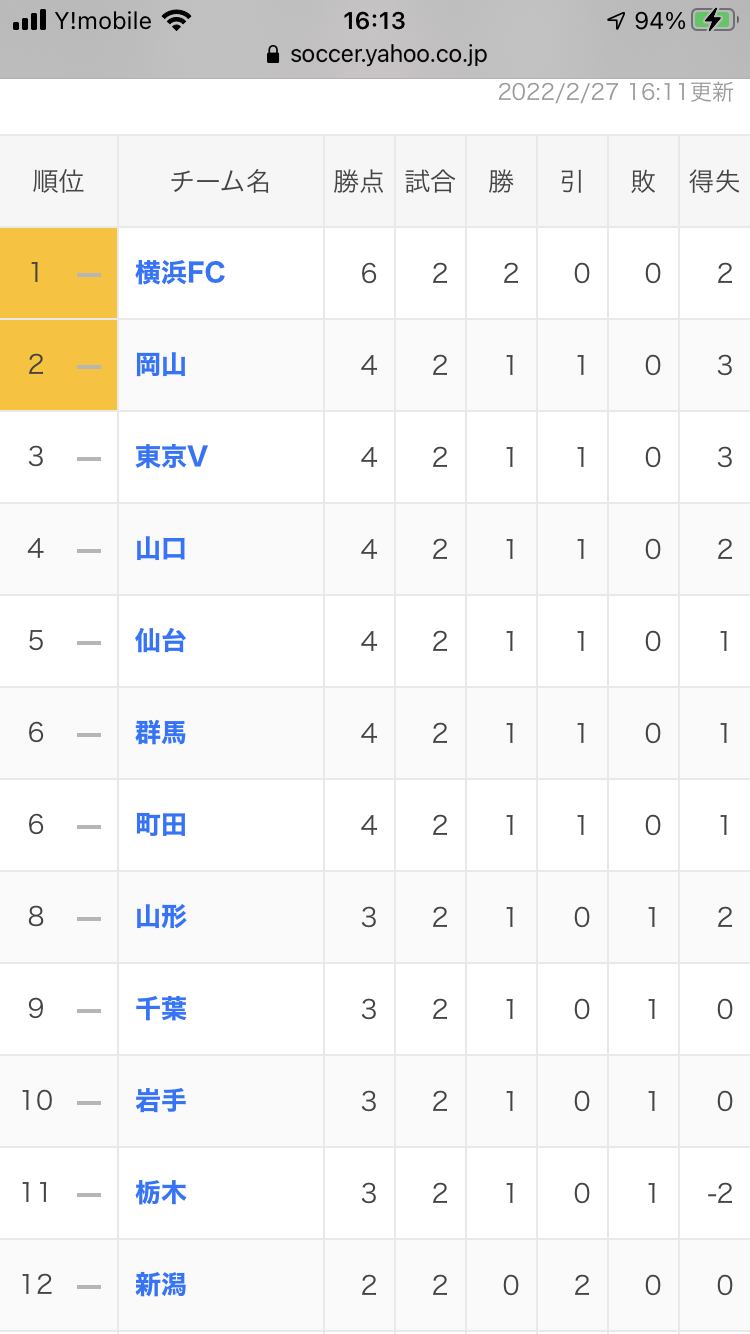Open the 岩手 team link

pyautogui.click(x=161, y=1101)
